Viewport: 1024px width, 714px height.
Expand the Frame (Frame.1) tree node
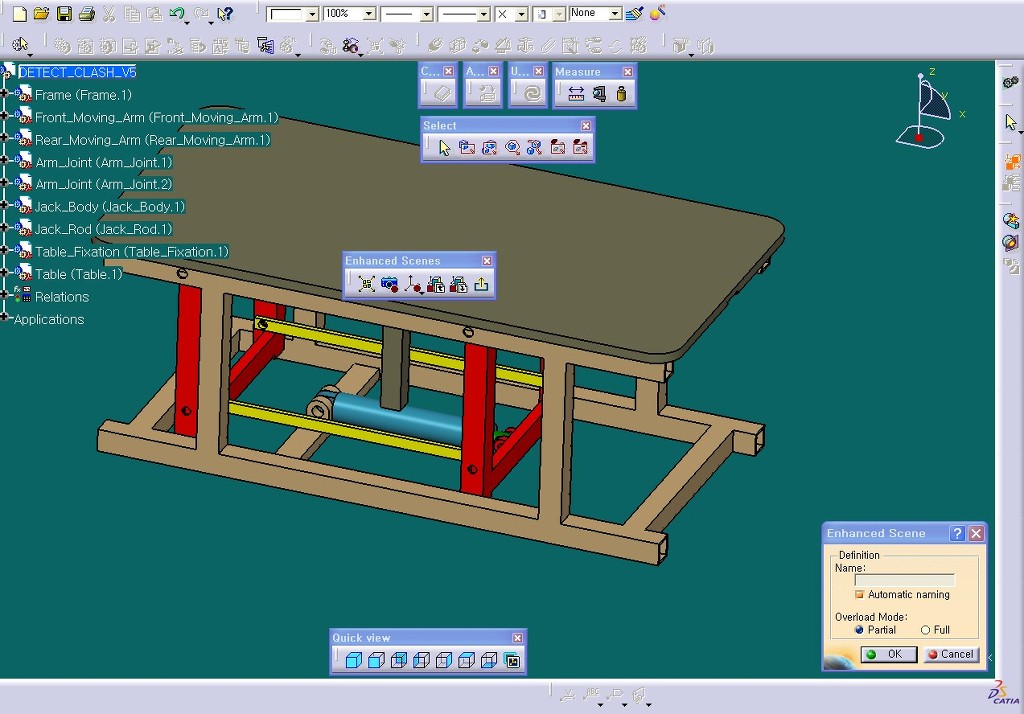tap(5, 95)
